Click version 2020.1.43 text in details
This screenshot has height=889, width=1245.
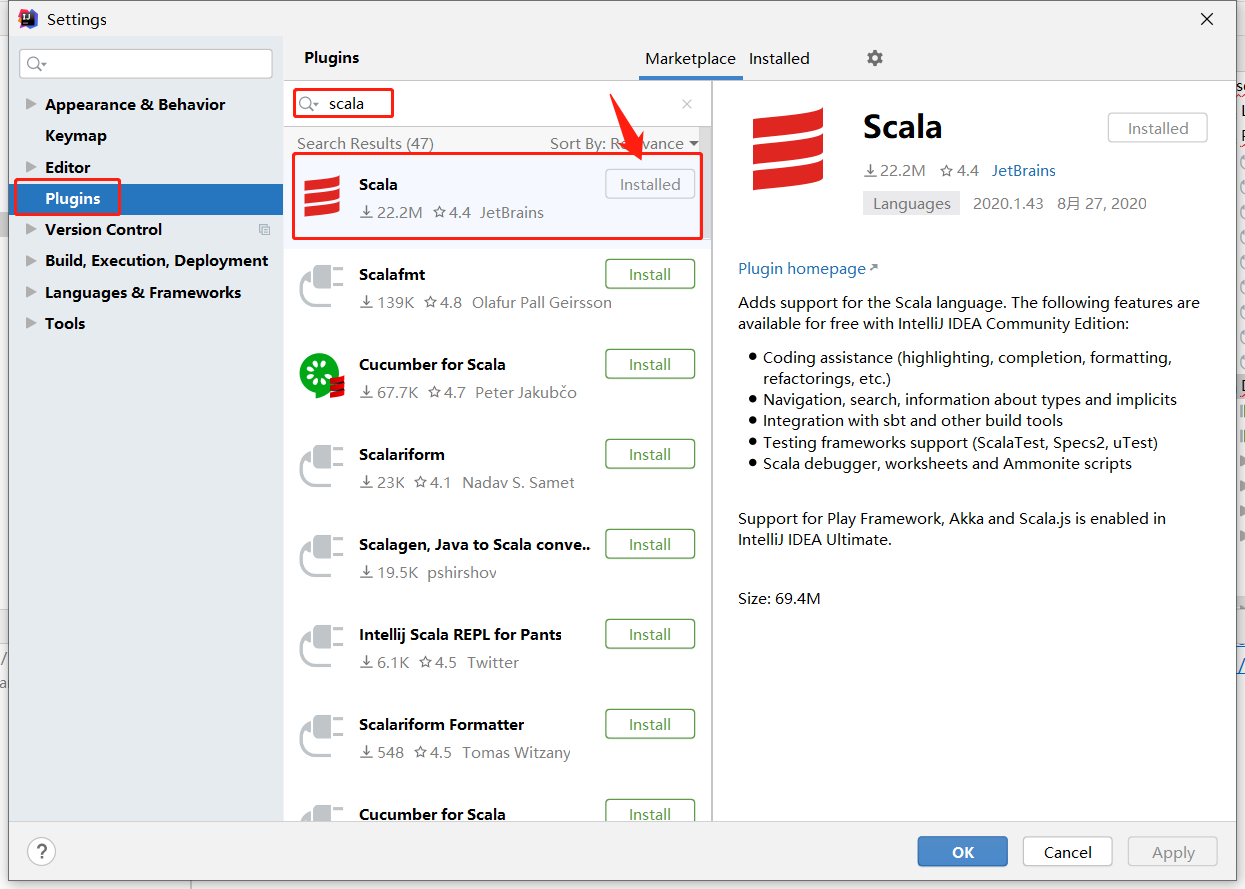pyautogui.click(x=1008, y=203)
